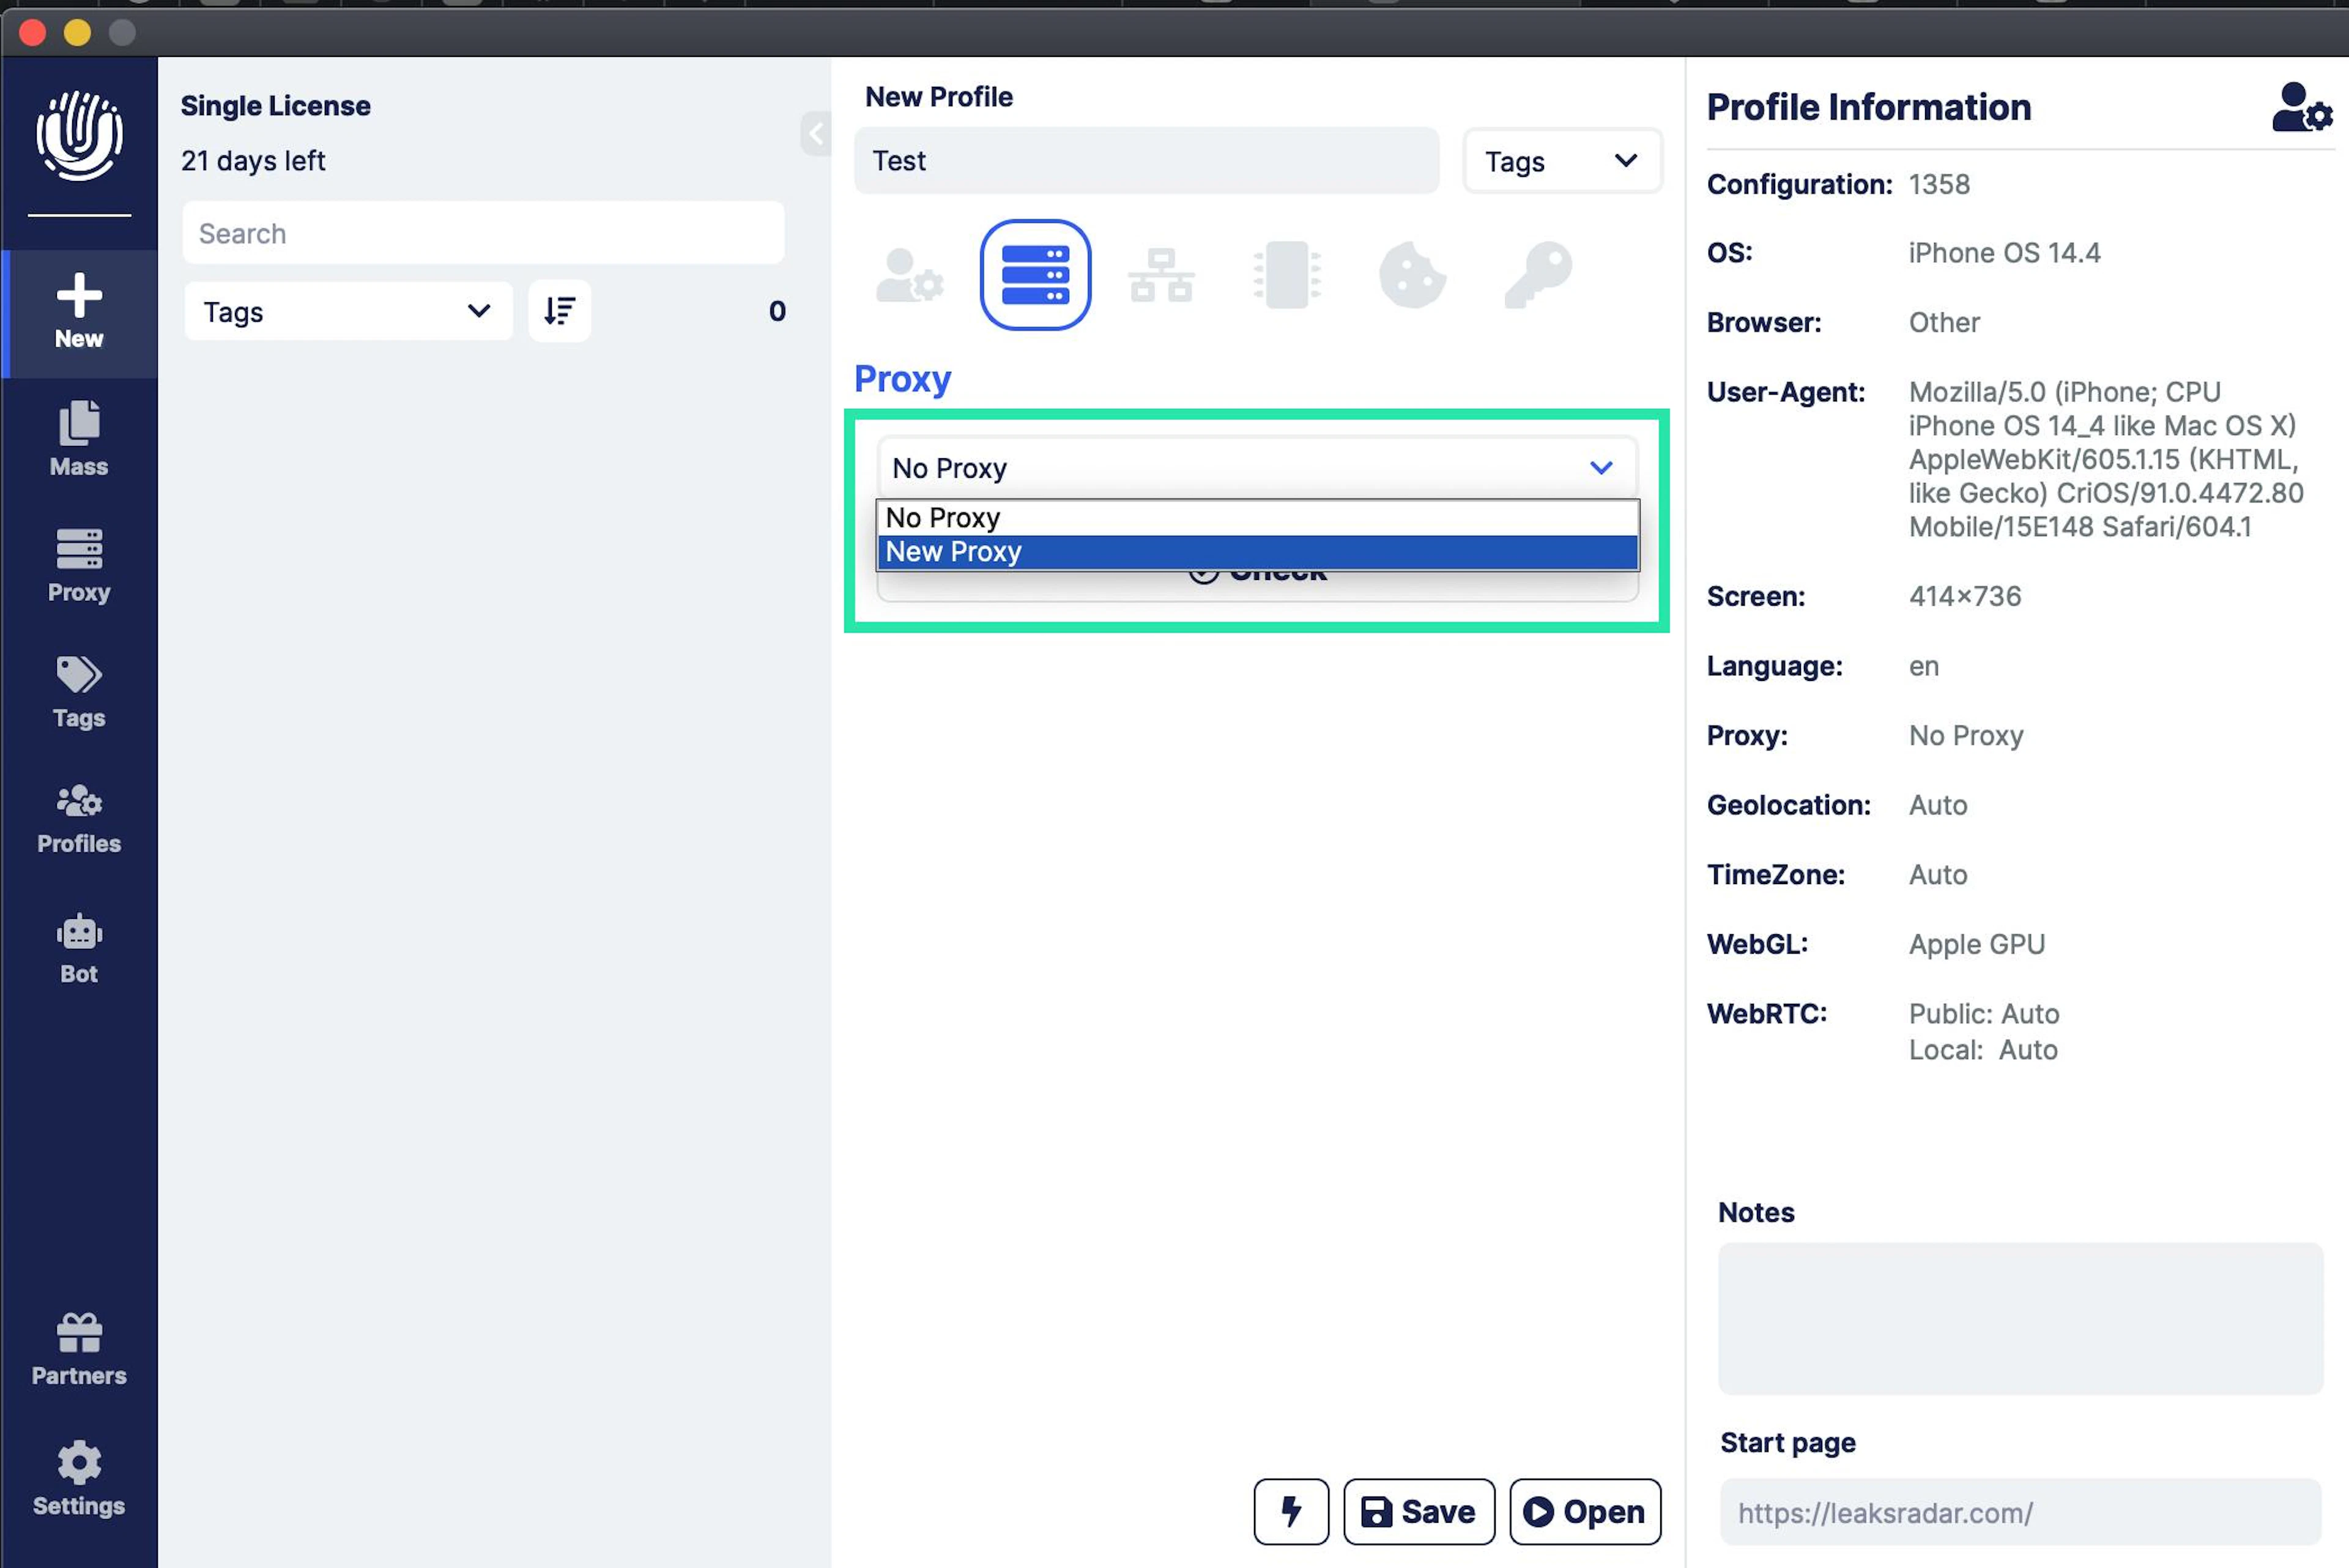2349x1568 pixels.
Task: Click the New Profile heading
Action: (x=939, y=97)
